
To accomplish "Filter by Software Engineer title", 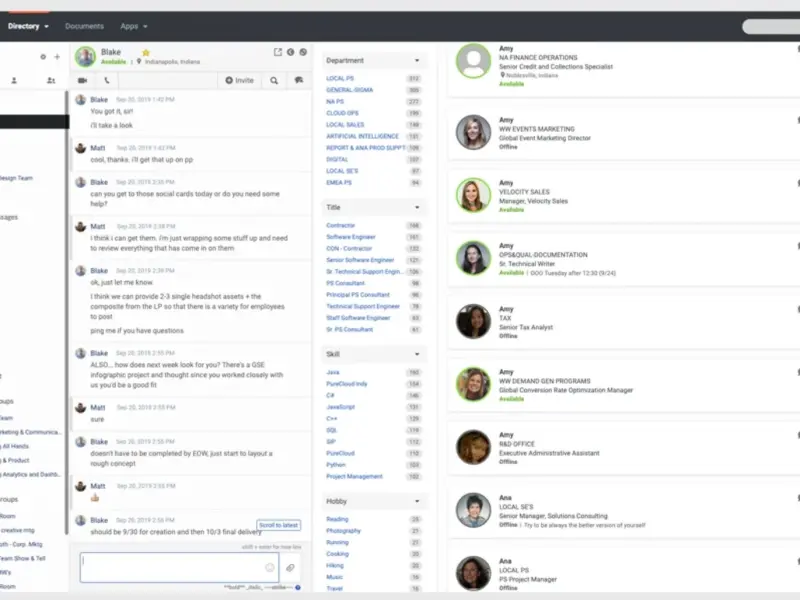I will point(351,237).
